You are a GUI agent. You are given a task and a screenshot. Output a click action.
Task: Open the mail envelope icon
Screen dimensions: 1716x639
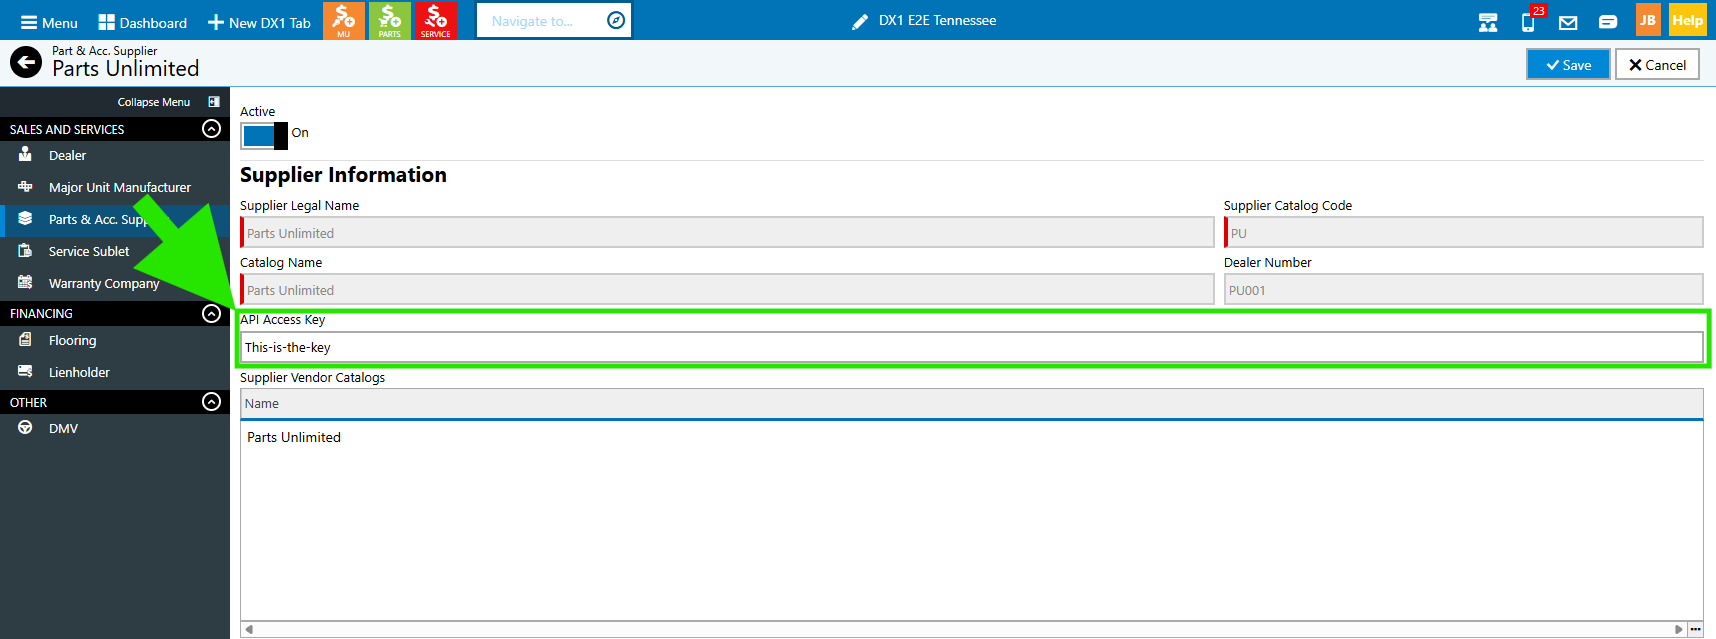[1568, 22]
